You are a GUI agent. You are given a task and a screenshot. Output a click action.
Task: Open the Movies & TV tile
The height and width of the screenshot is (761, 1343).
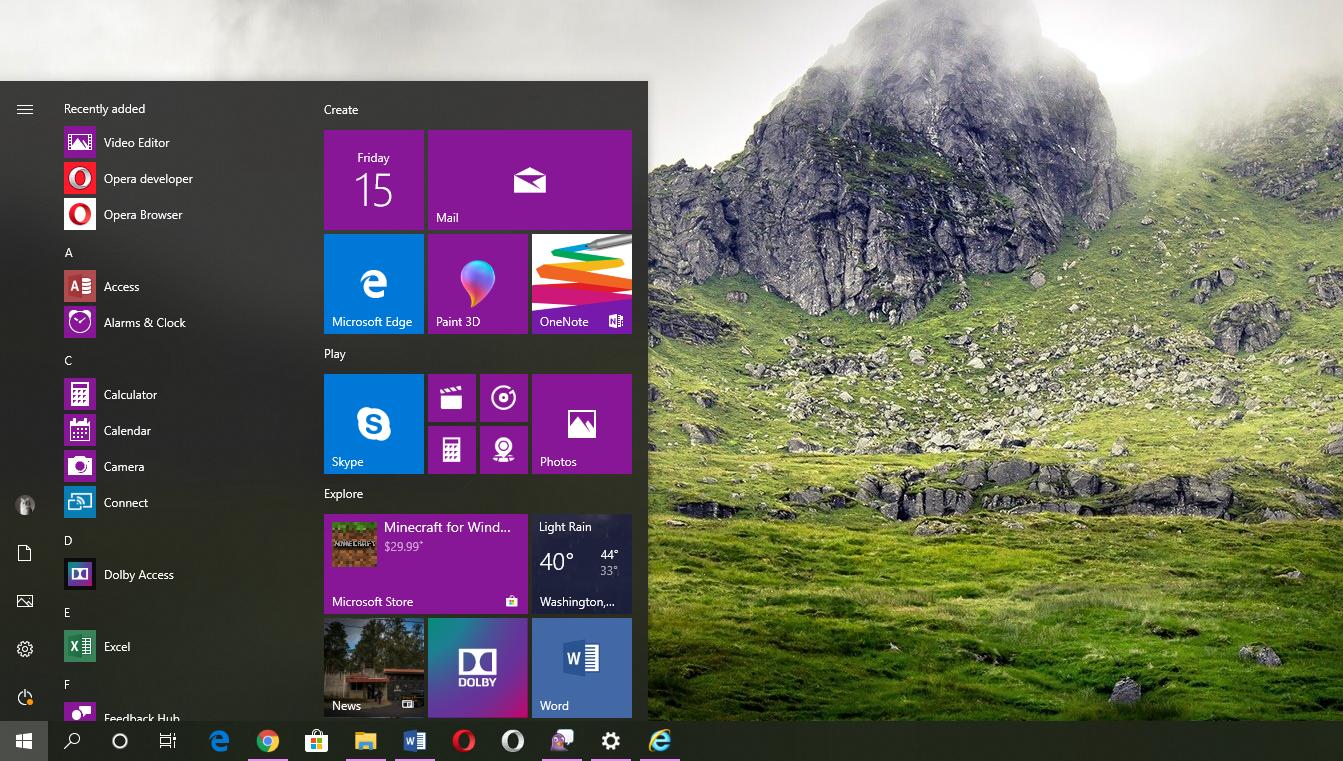tap(452, 397)
